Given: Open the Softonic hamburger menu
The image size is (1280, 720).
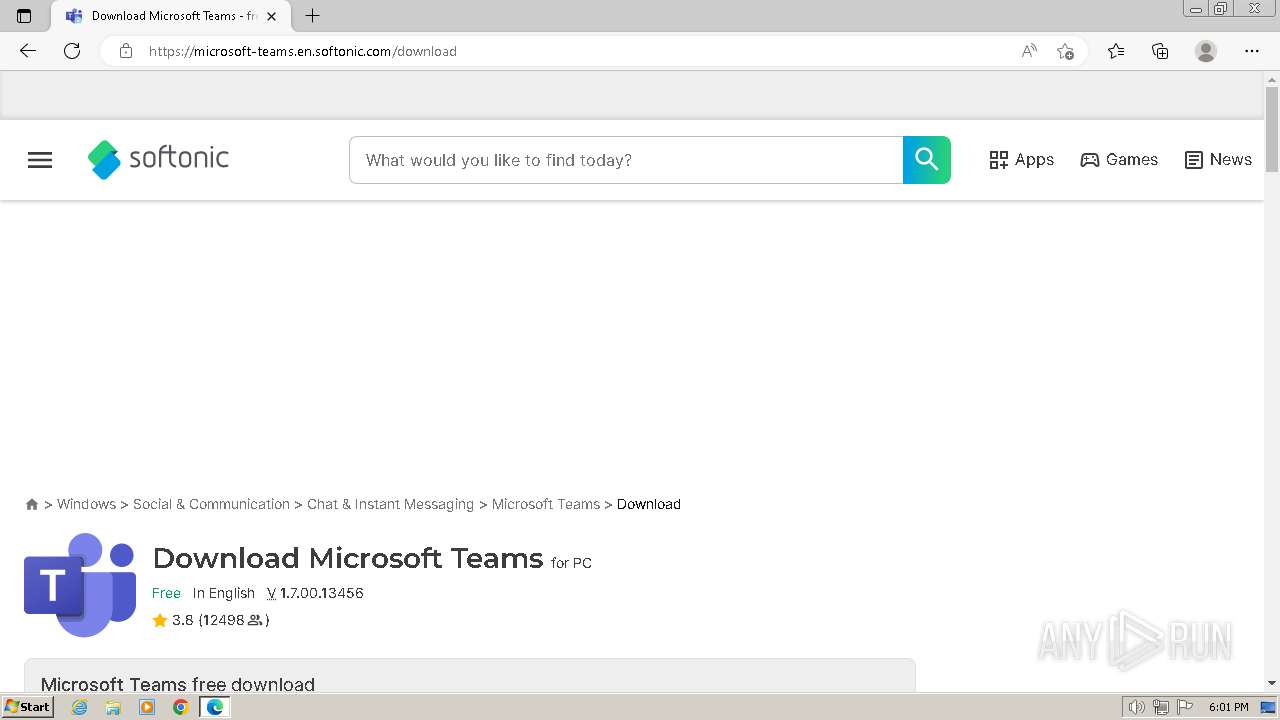Looking at the screenshot, I should (40, 160).
